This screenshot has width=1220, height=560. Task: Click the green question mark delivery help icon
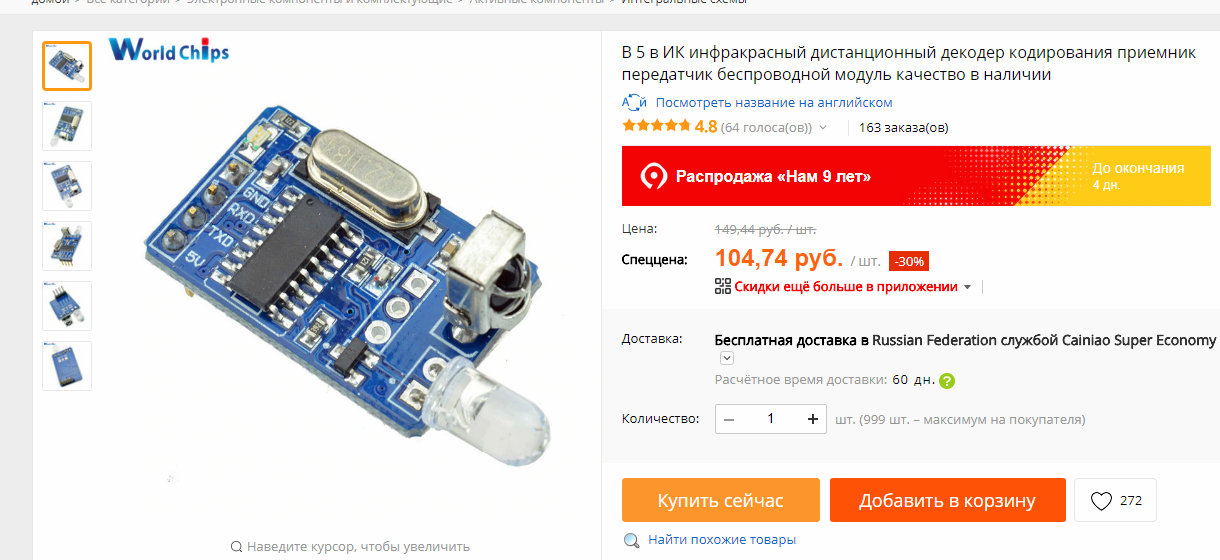(947, 381)
